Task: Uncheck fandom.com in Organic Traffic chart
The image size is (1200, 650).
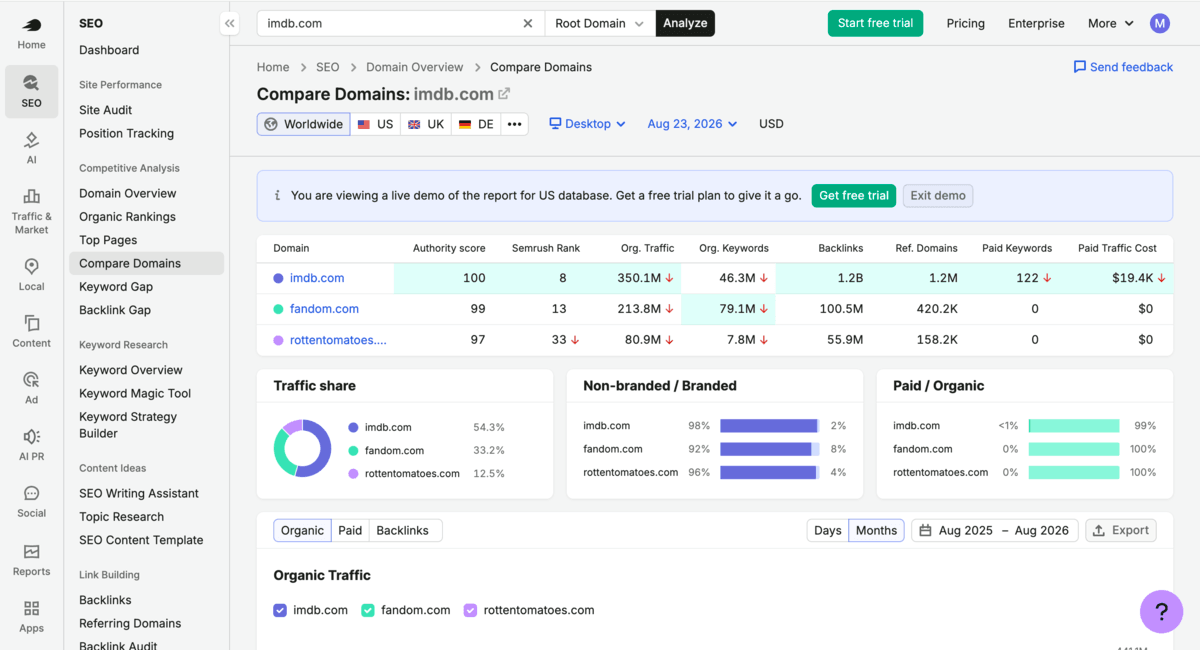Action: click(x=368, y=610)
